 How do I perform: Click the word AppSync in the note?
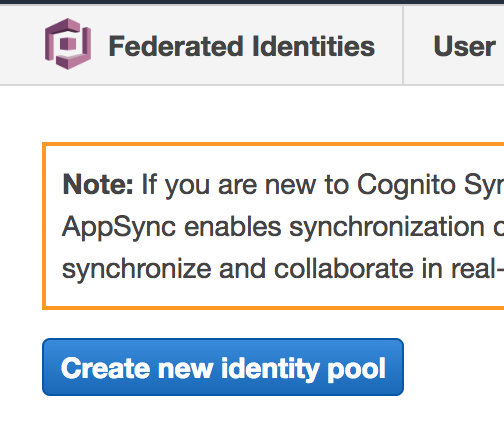pos(119,227)
